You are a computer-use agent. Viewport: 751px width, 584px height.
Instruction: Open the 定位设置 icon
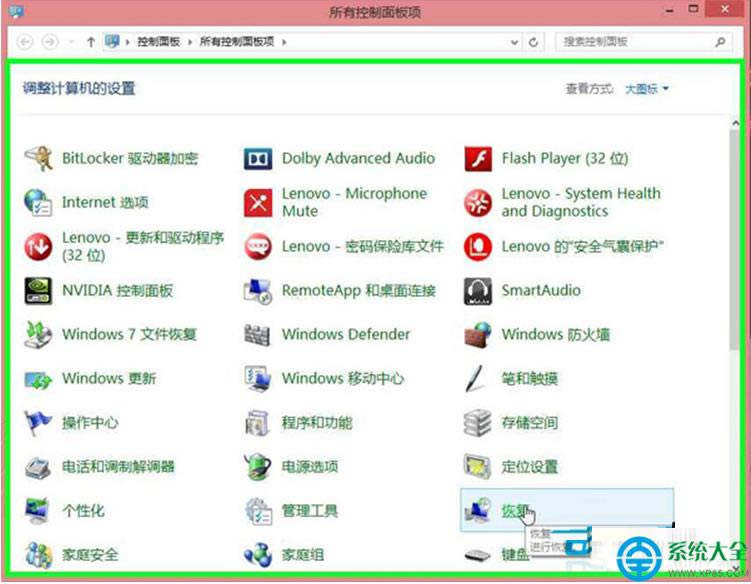[x=478, y=467]
